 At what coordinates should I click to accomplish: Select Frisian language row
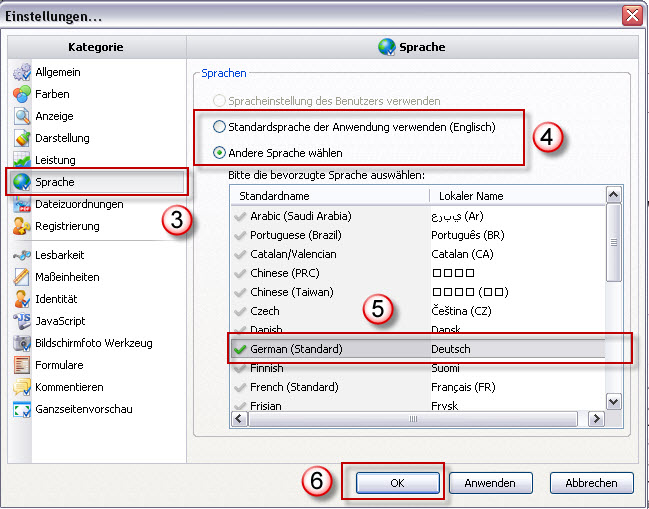click(418, 406)
